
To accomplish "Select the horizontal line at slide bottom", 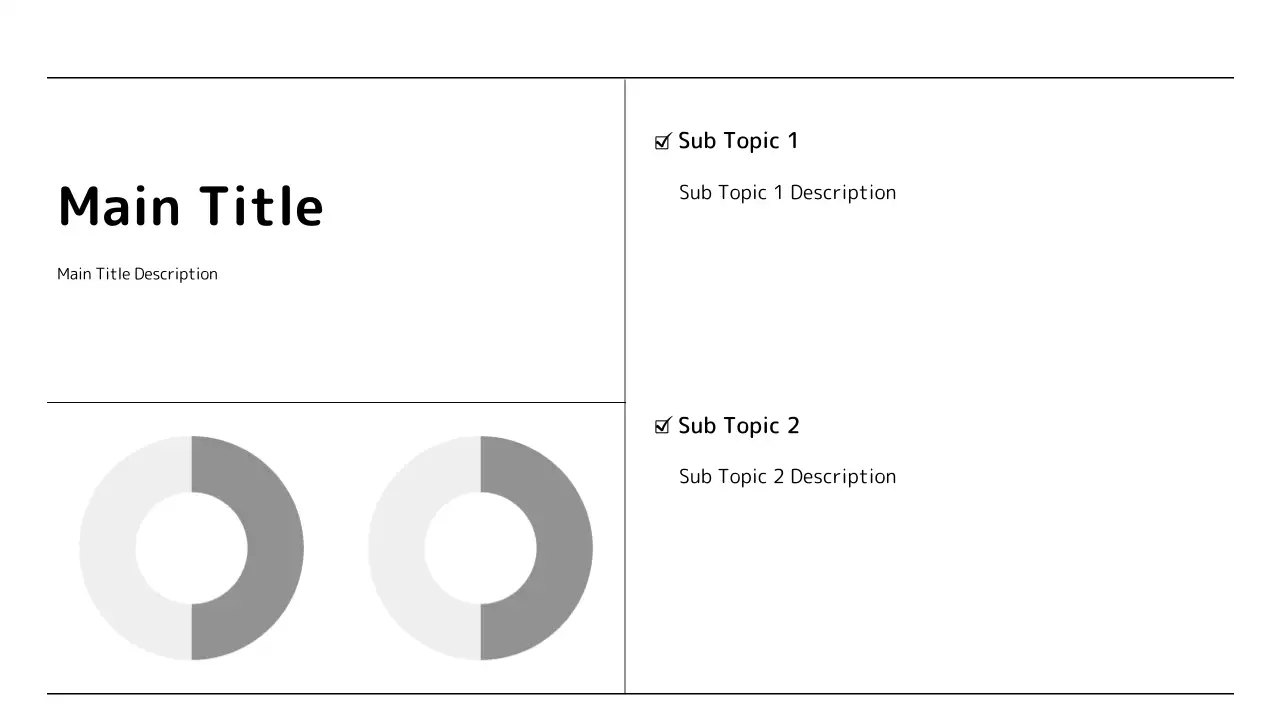I will click(640, 693).
